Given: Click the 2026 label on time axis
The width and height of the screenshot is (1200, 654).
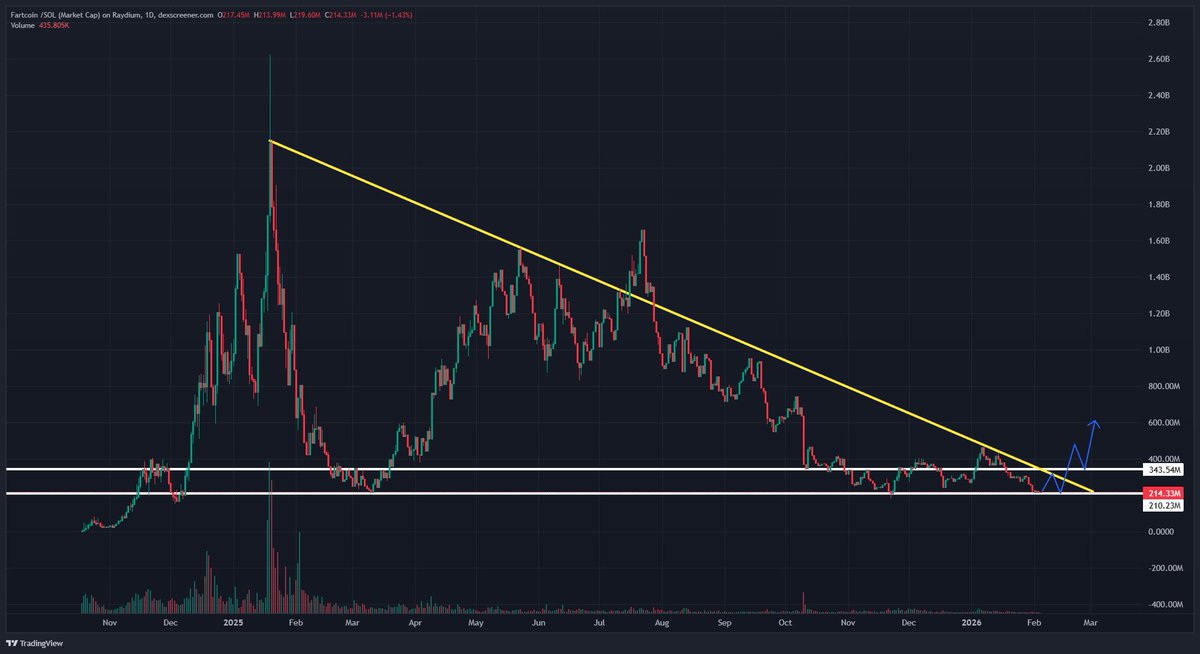Looking at the screenshot, I should (971, 623).
